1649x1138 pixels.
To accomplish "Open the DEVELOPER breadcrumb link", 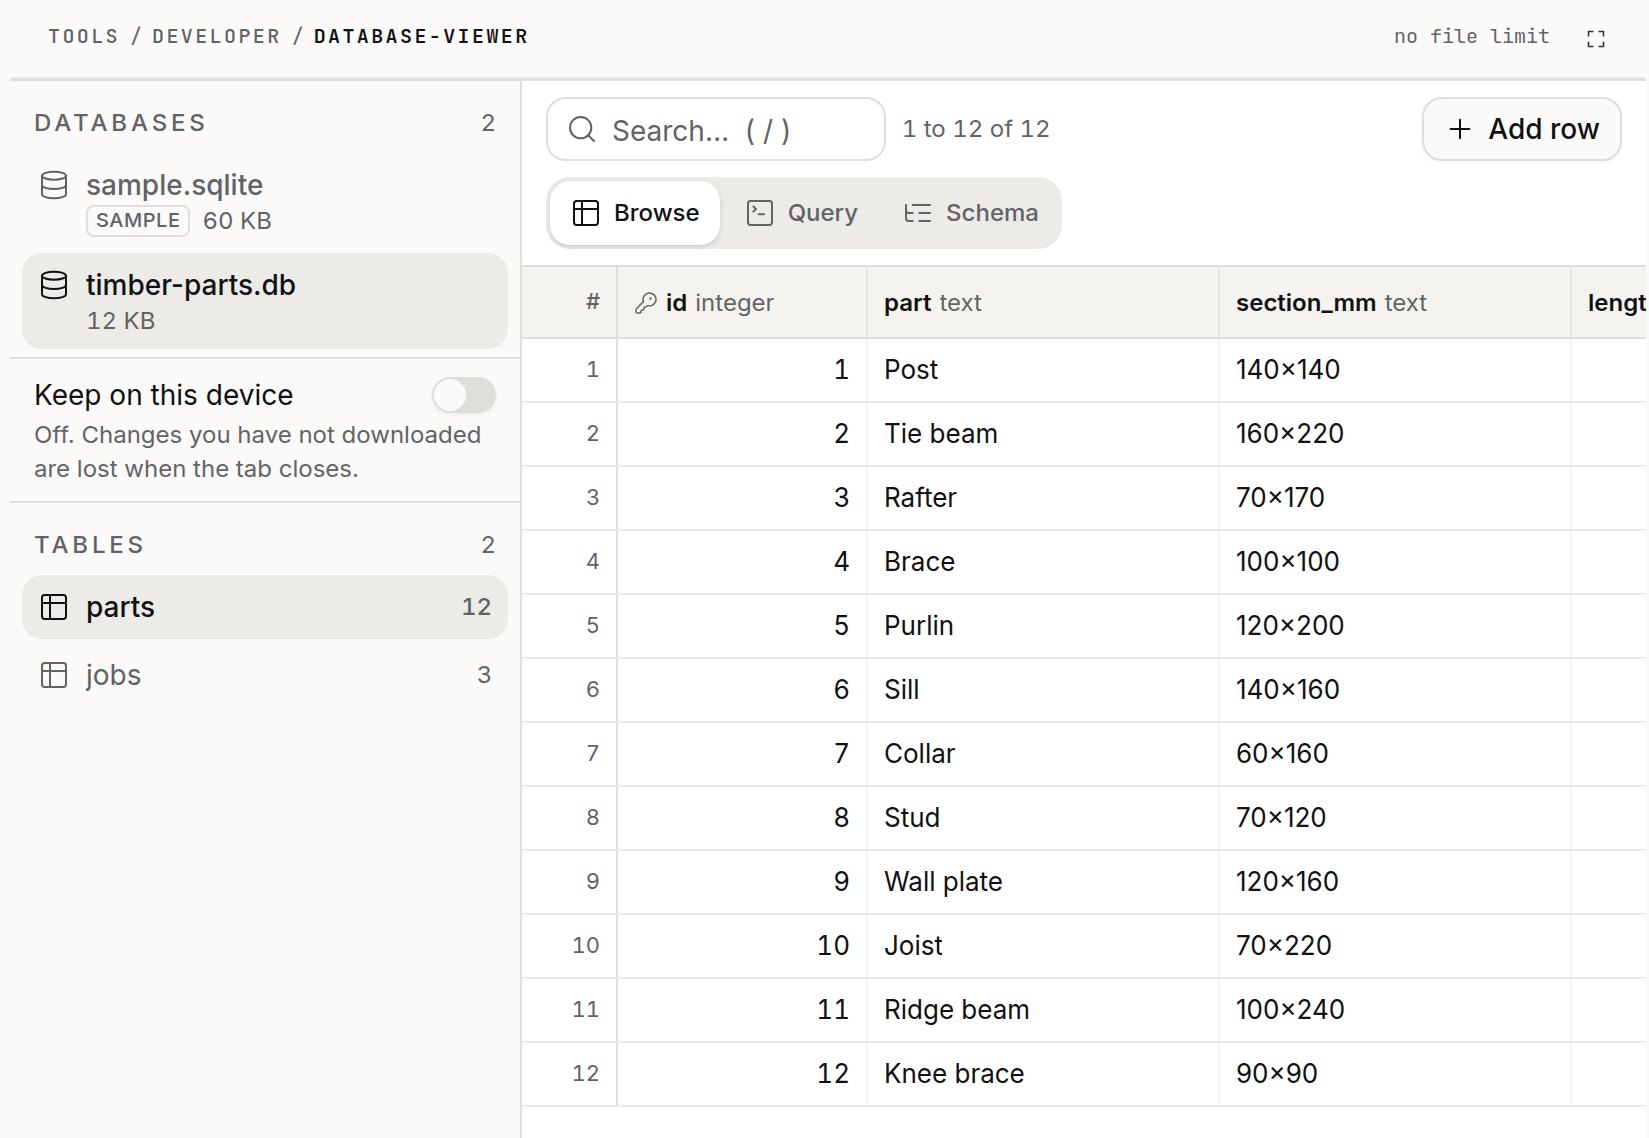I will (216, 36).
